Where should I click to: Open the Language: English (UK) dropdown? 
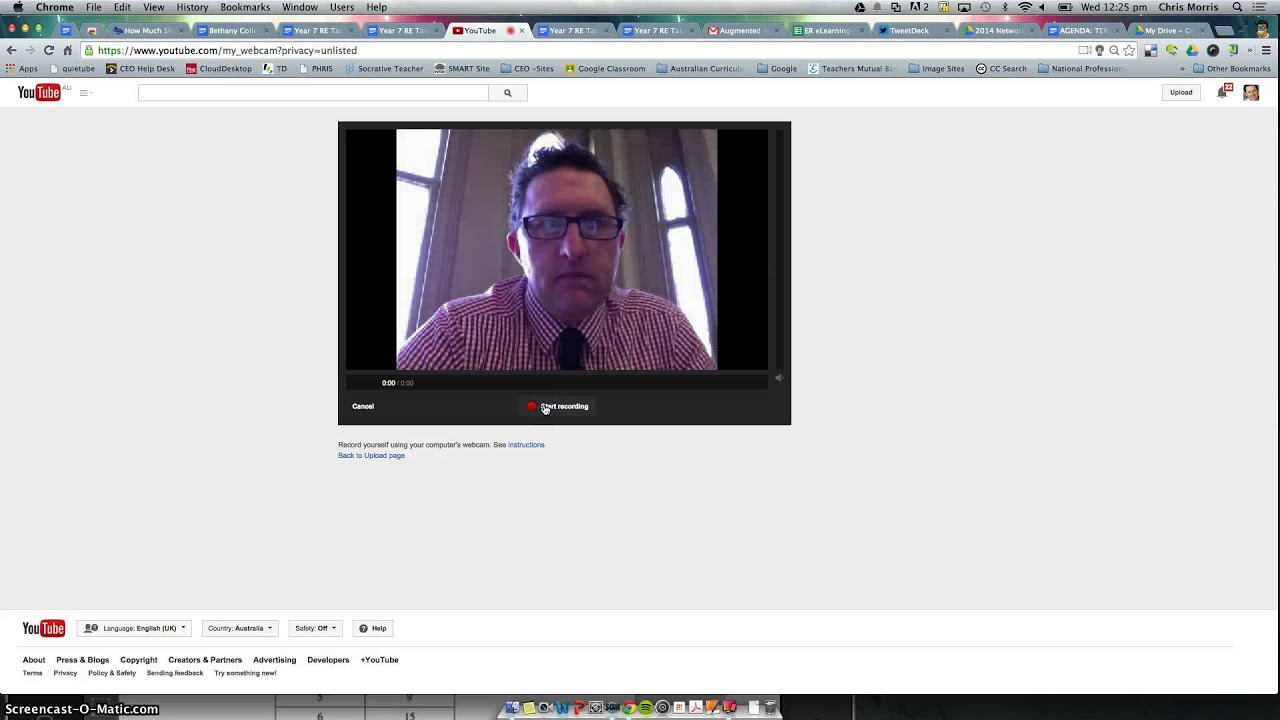click(134, 628)
